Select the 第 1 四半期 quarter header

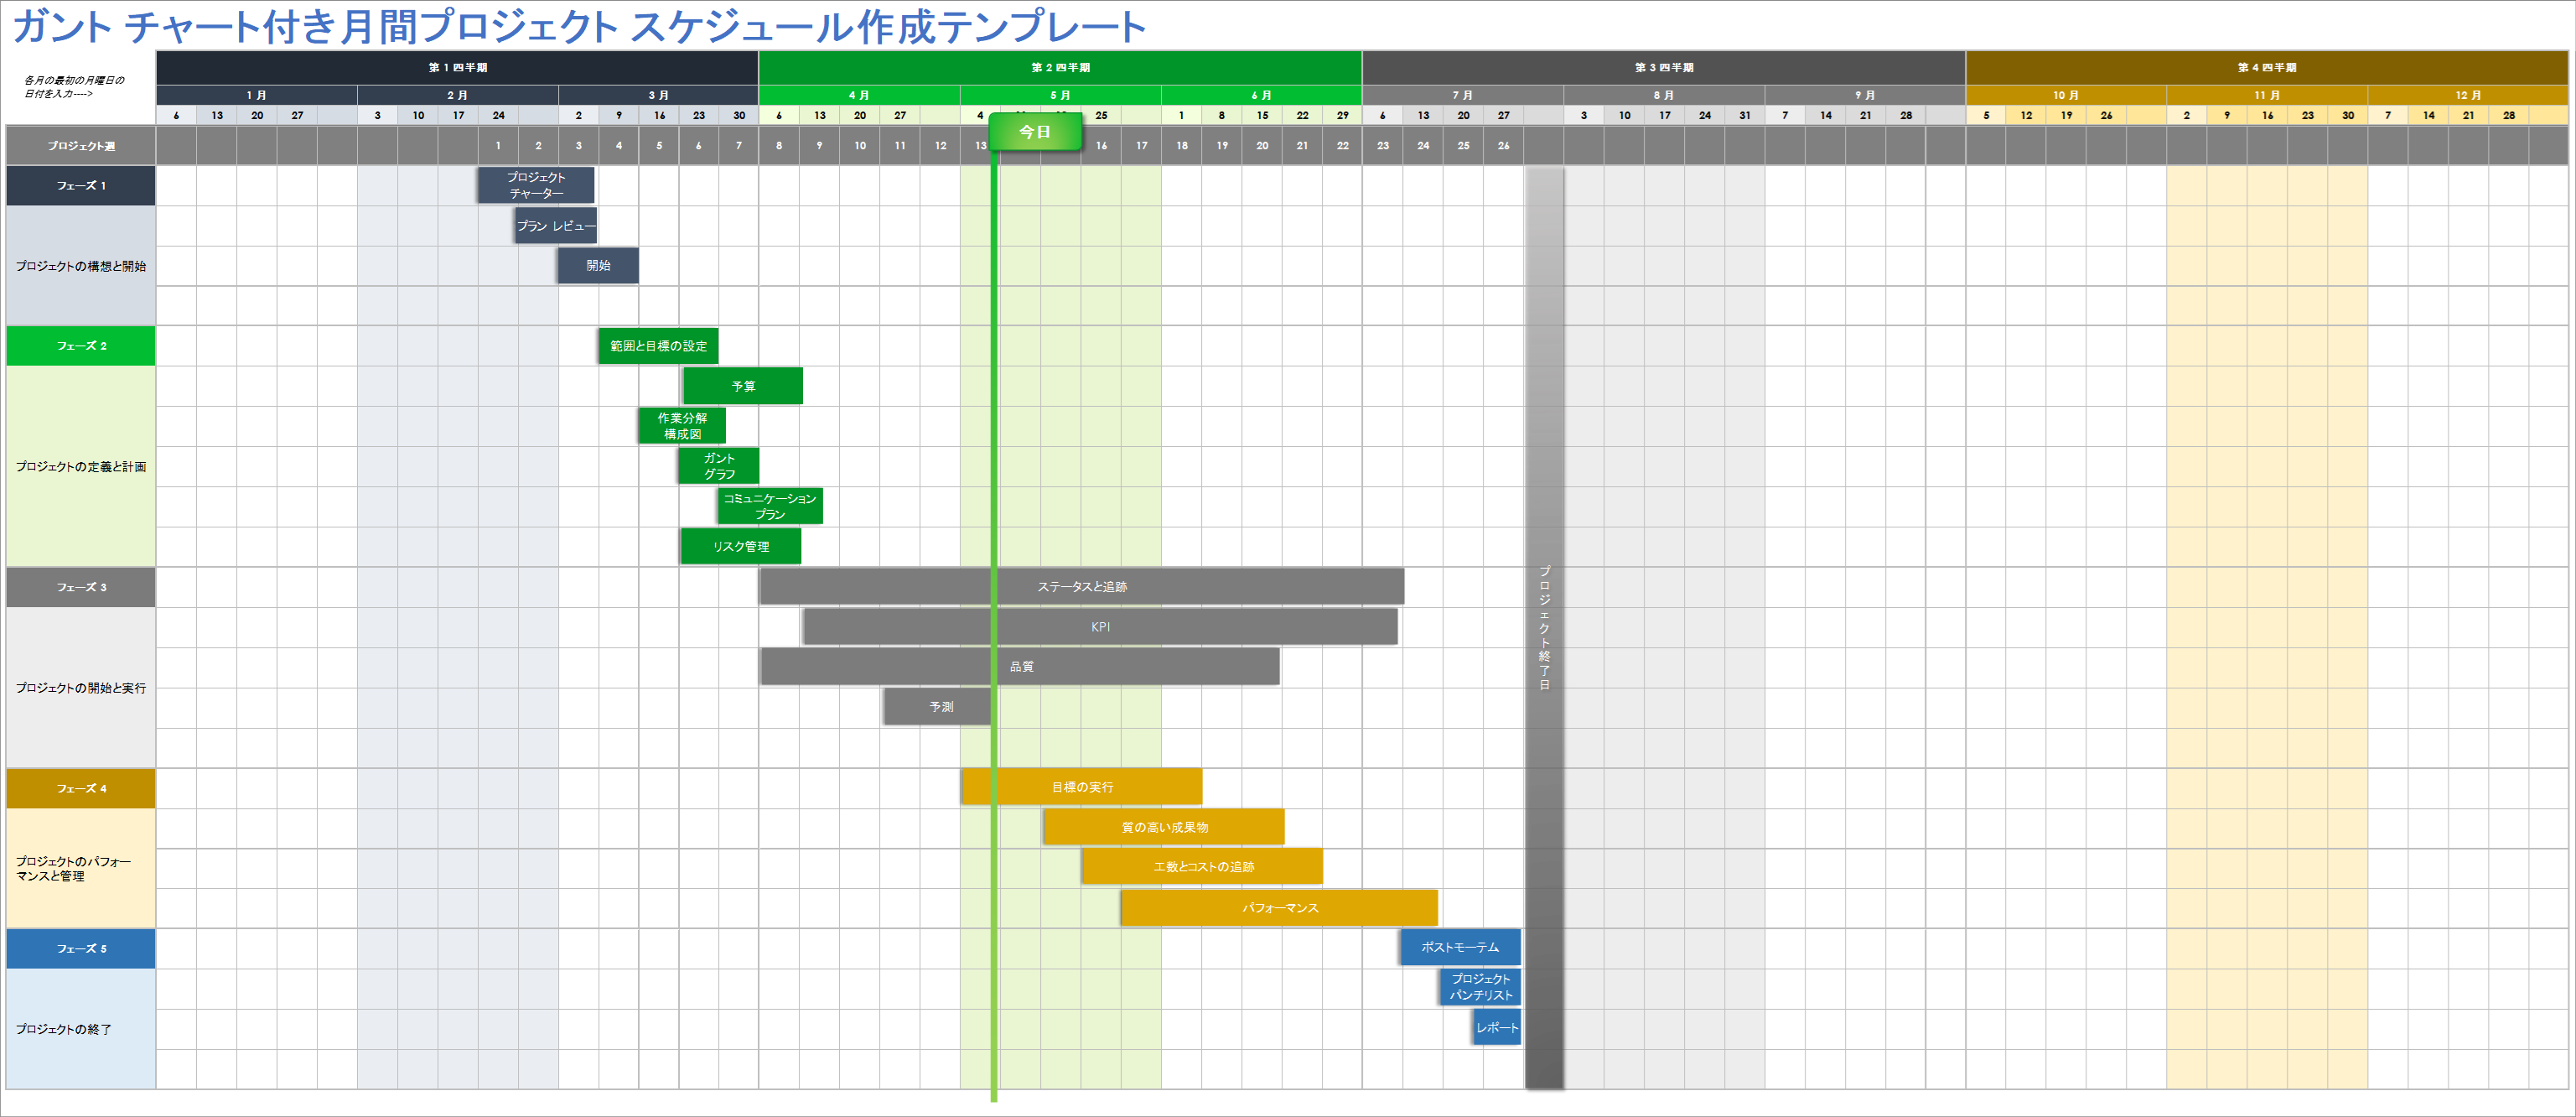click(x=457, y=68)
